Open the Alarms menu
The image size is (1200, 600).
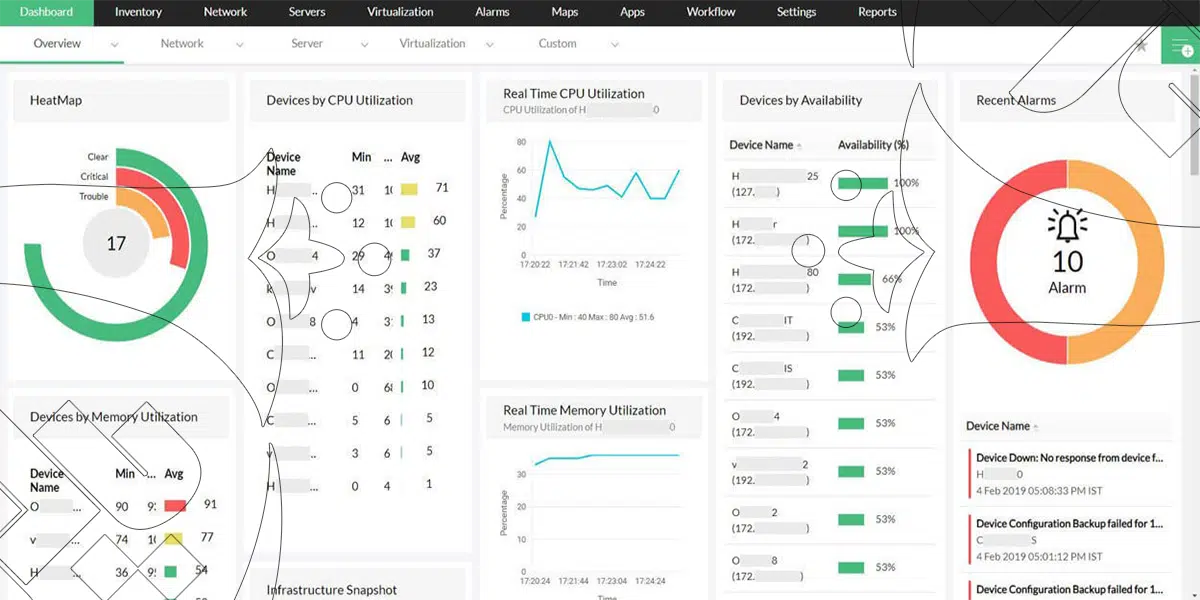pyautogui.click(x=492, y=12)
